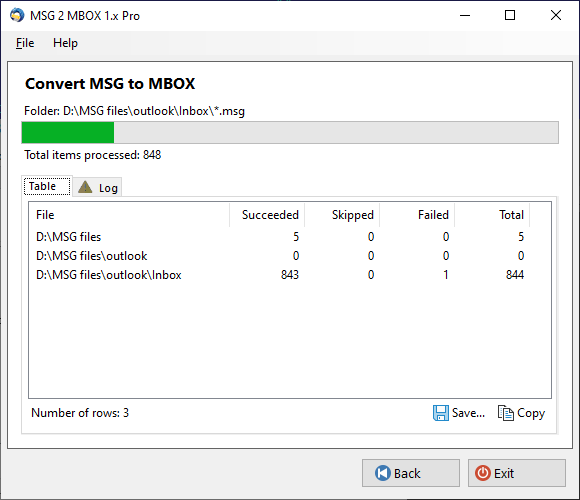Click the Folder path label
The width and height of the screenshot is (580, 500).
click(134, 111)
